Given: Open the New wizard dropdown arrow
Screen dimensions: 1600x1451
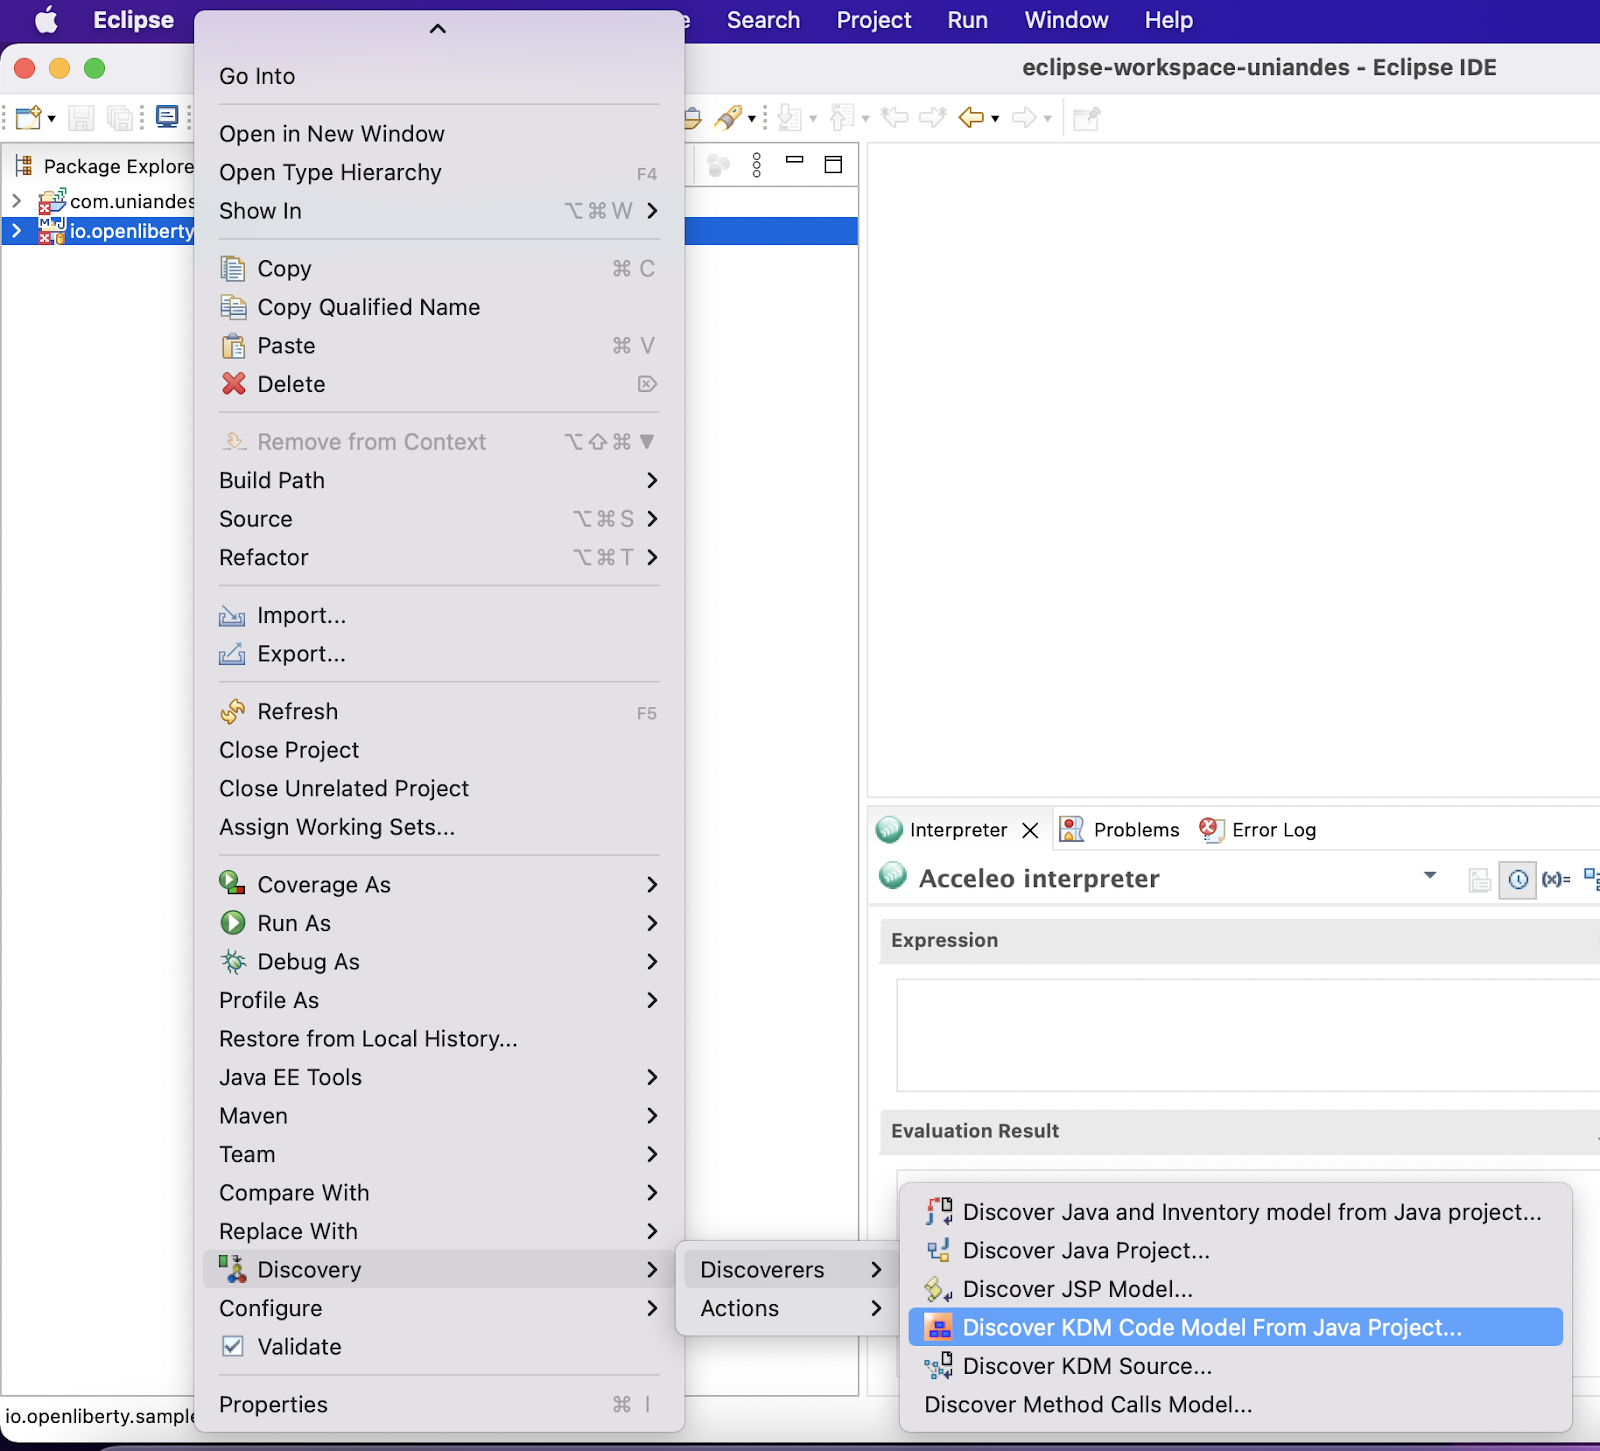Looking at the screenshot, I should 52,119.
